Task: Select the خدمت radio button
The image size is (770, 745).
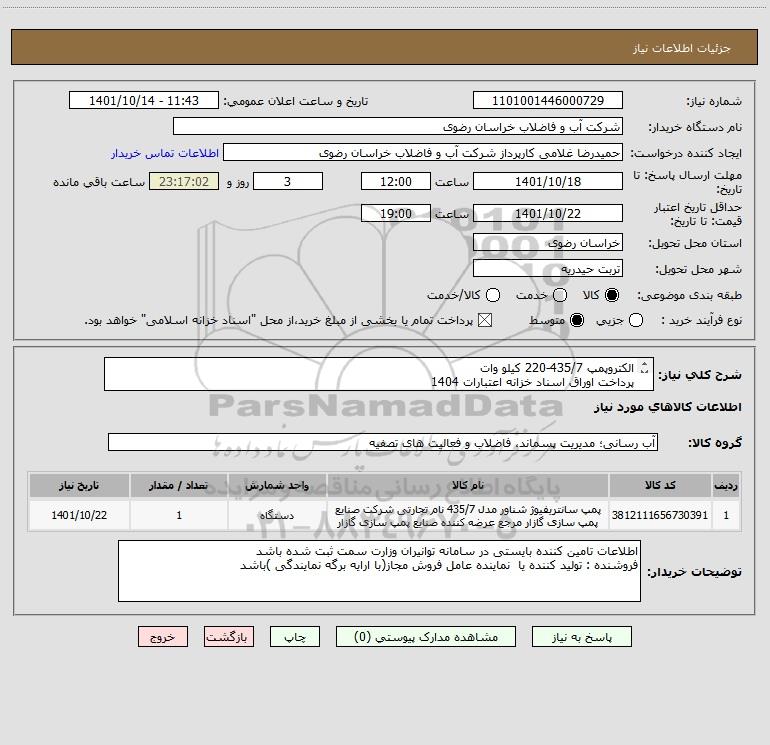Action: coord(560,295)
